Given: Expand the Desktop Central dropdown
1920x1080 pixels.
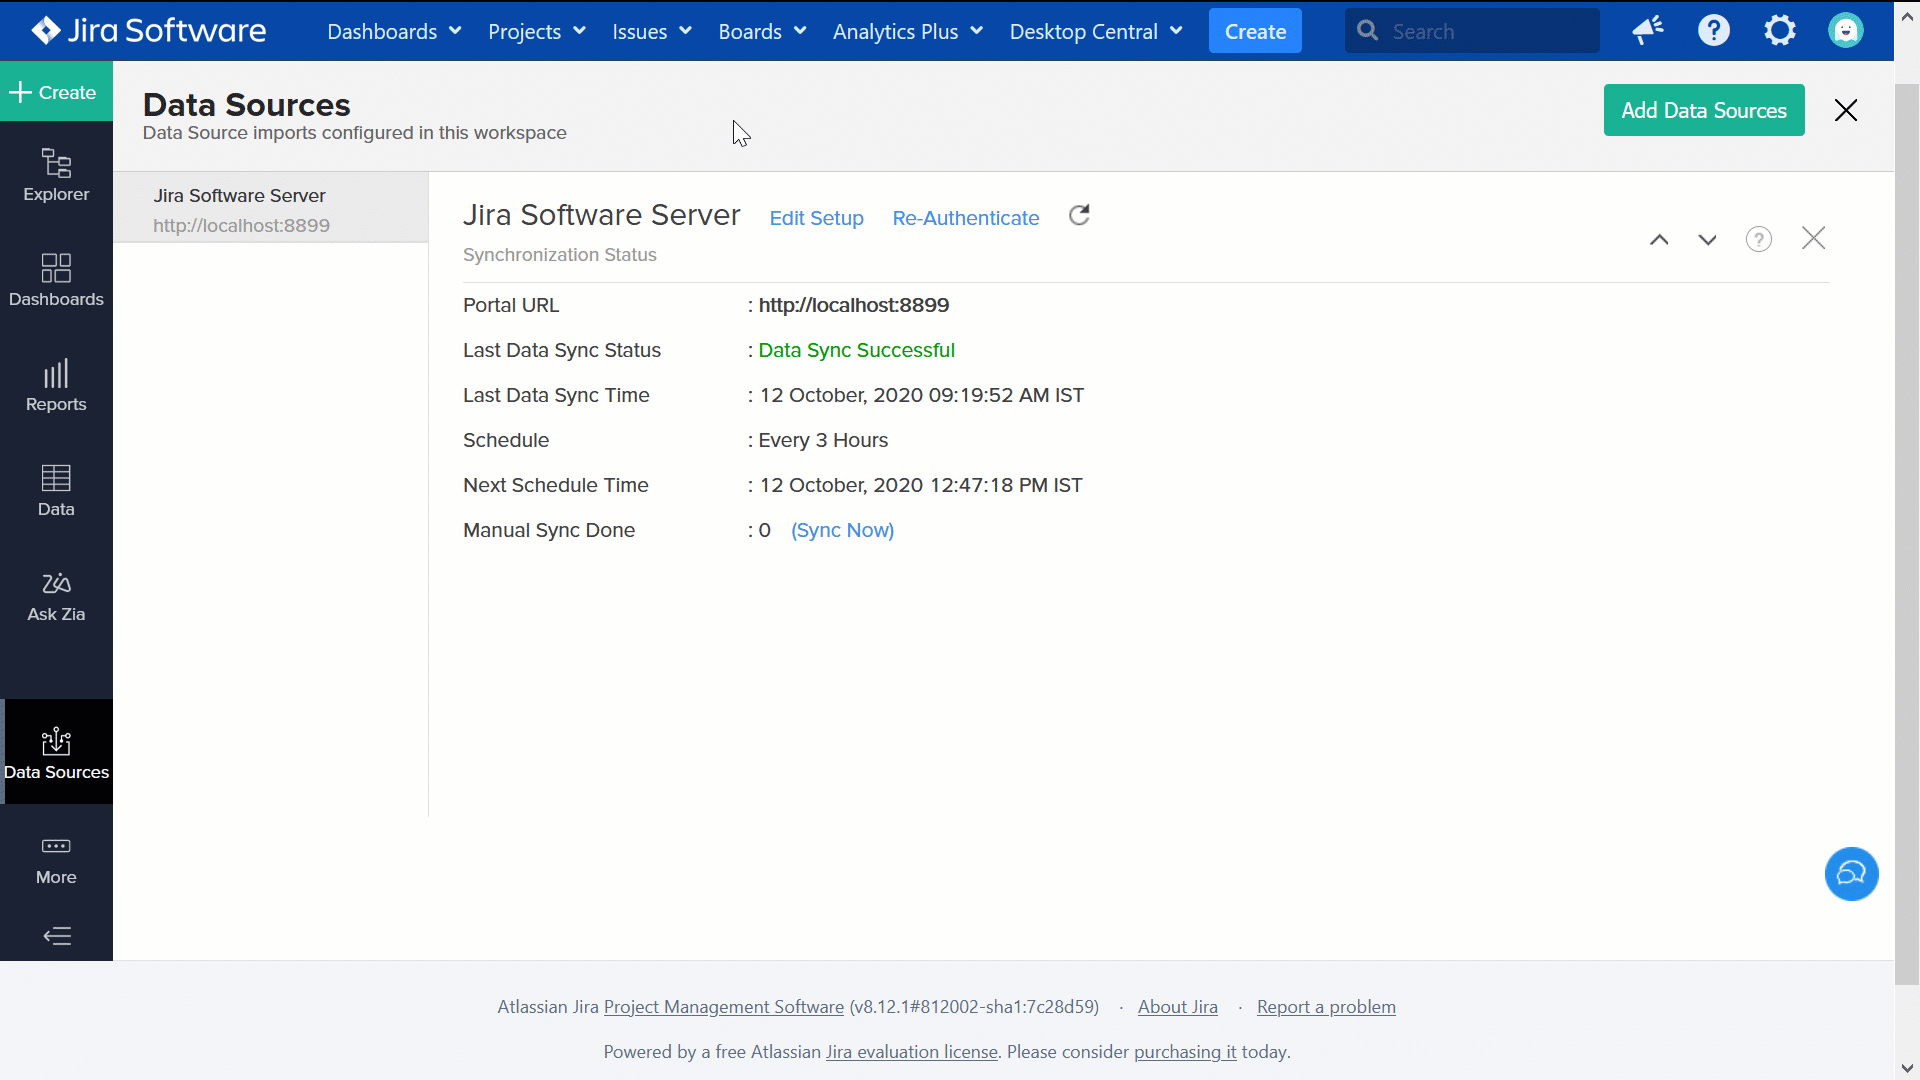Looking at the screenshot, I should coord(1095,32).
